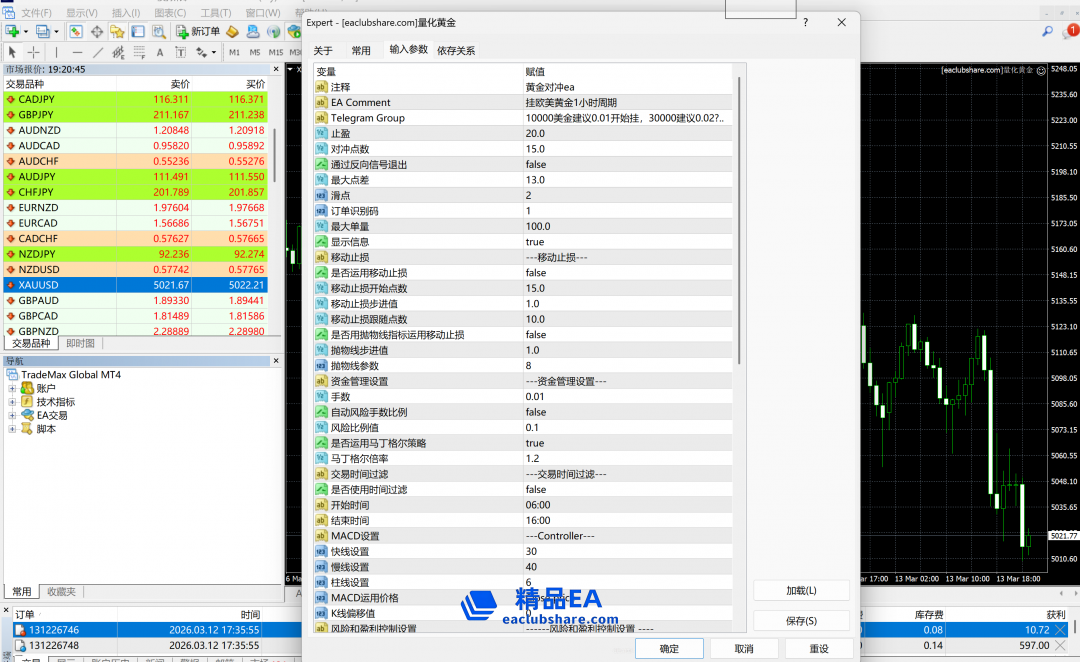The width and height of the screenshot is (1080, 662).
Task: Click the search magnifier icon at top right
Action: 1048,32
